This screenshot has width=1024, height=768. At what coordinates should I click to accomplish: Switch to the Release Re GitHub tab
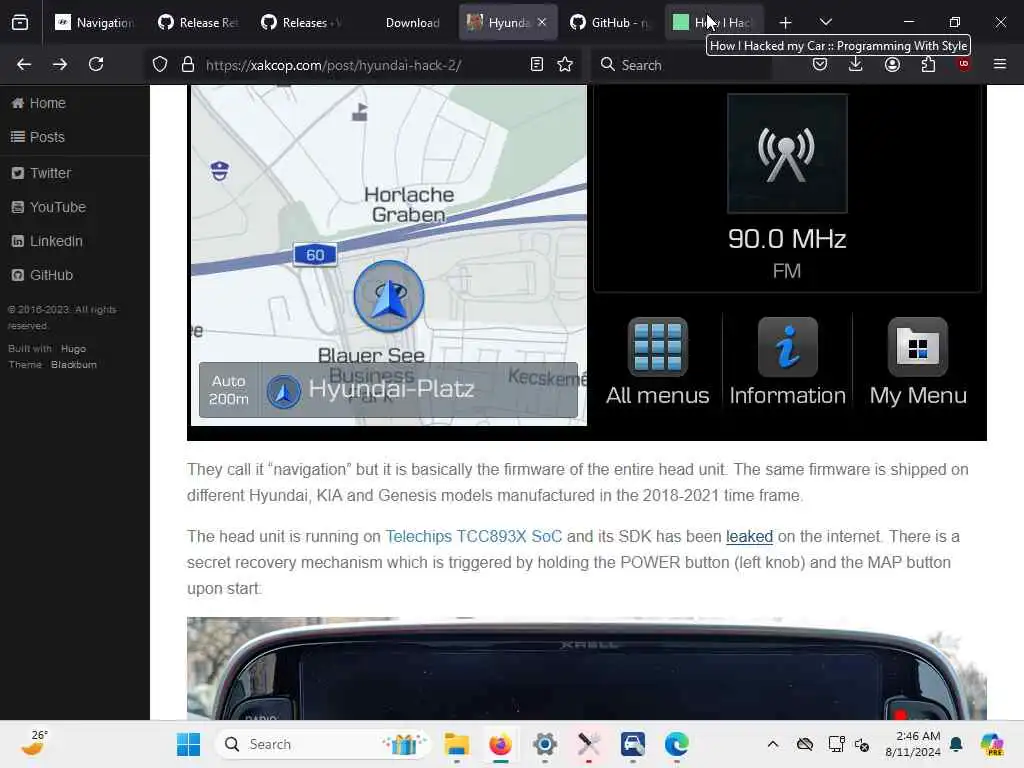coord(199,23)
